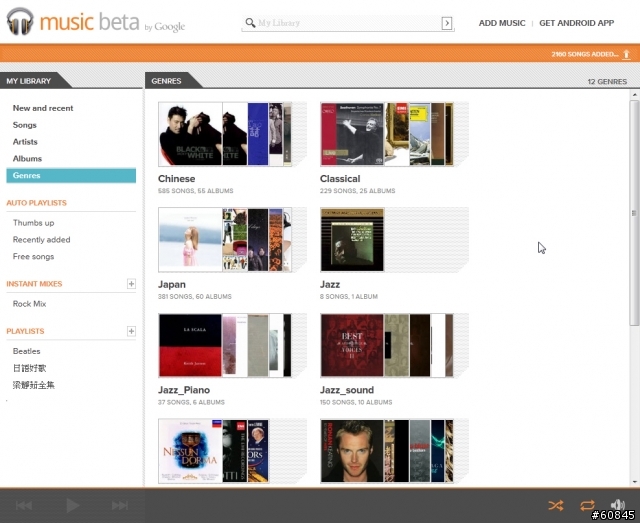
Task: Skip to previous track
Action: pyautogui.click(x=24, y=505)
